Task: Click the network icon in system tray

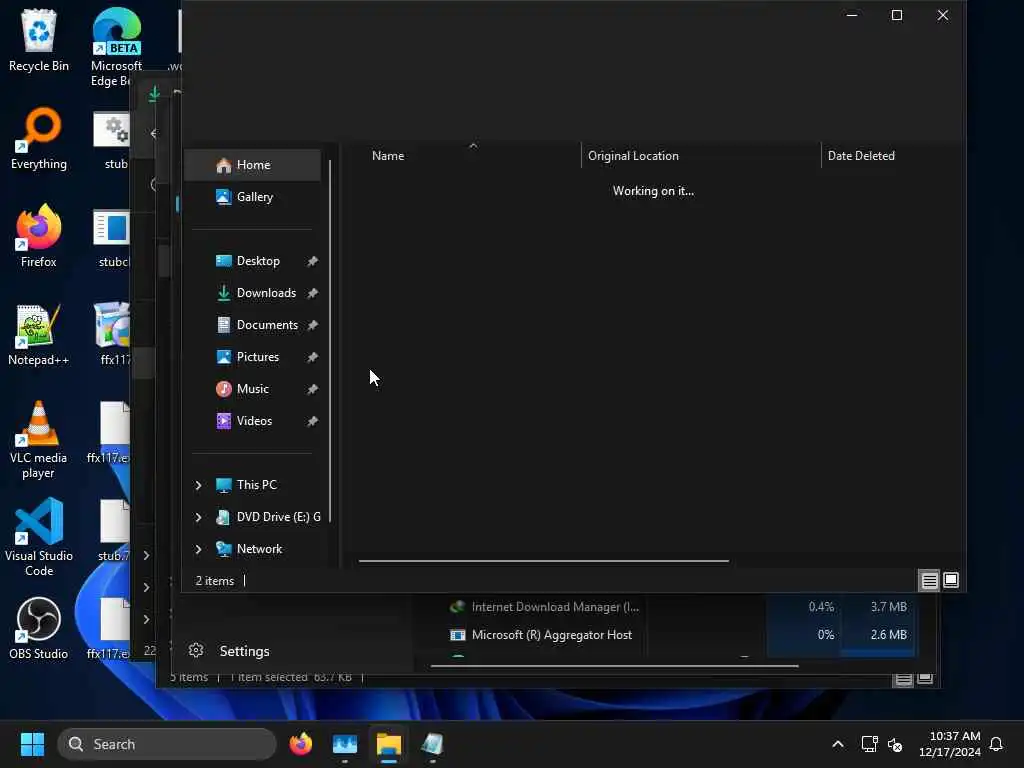Action: [x=869, y=744]
